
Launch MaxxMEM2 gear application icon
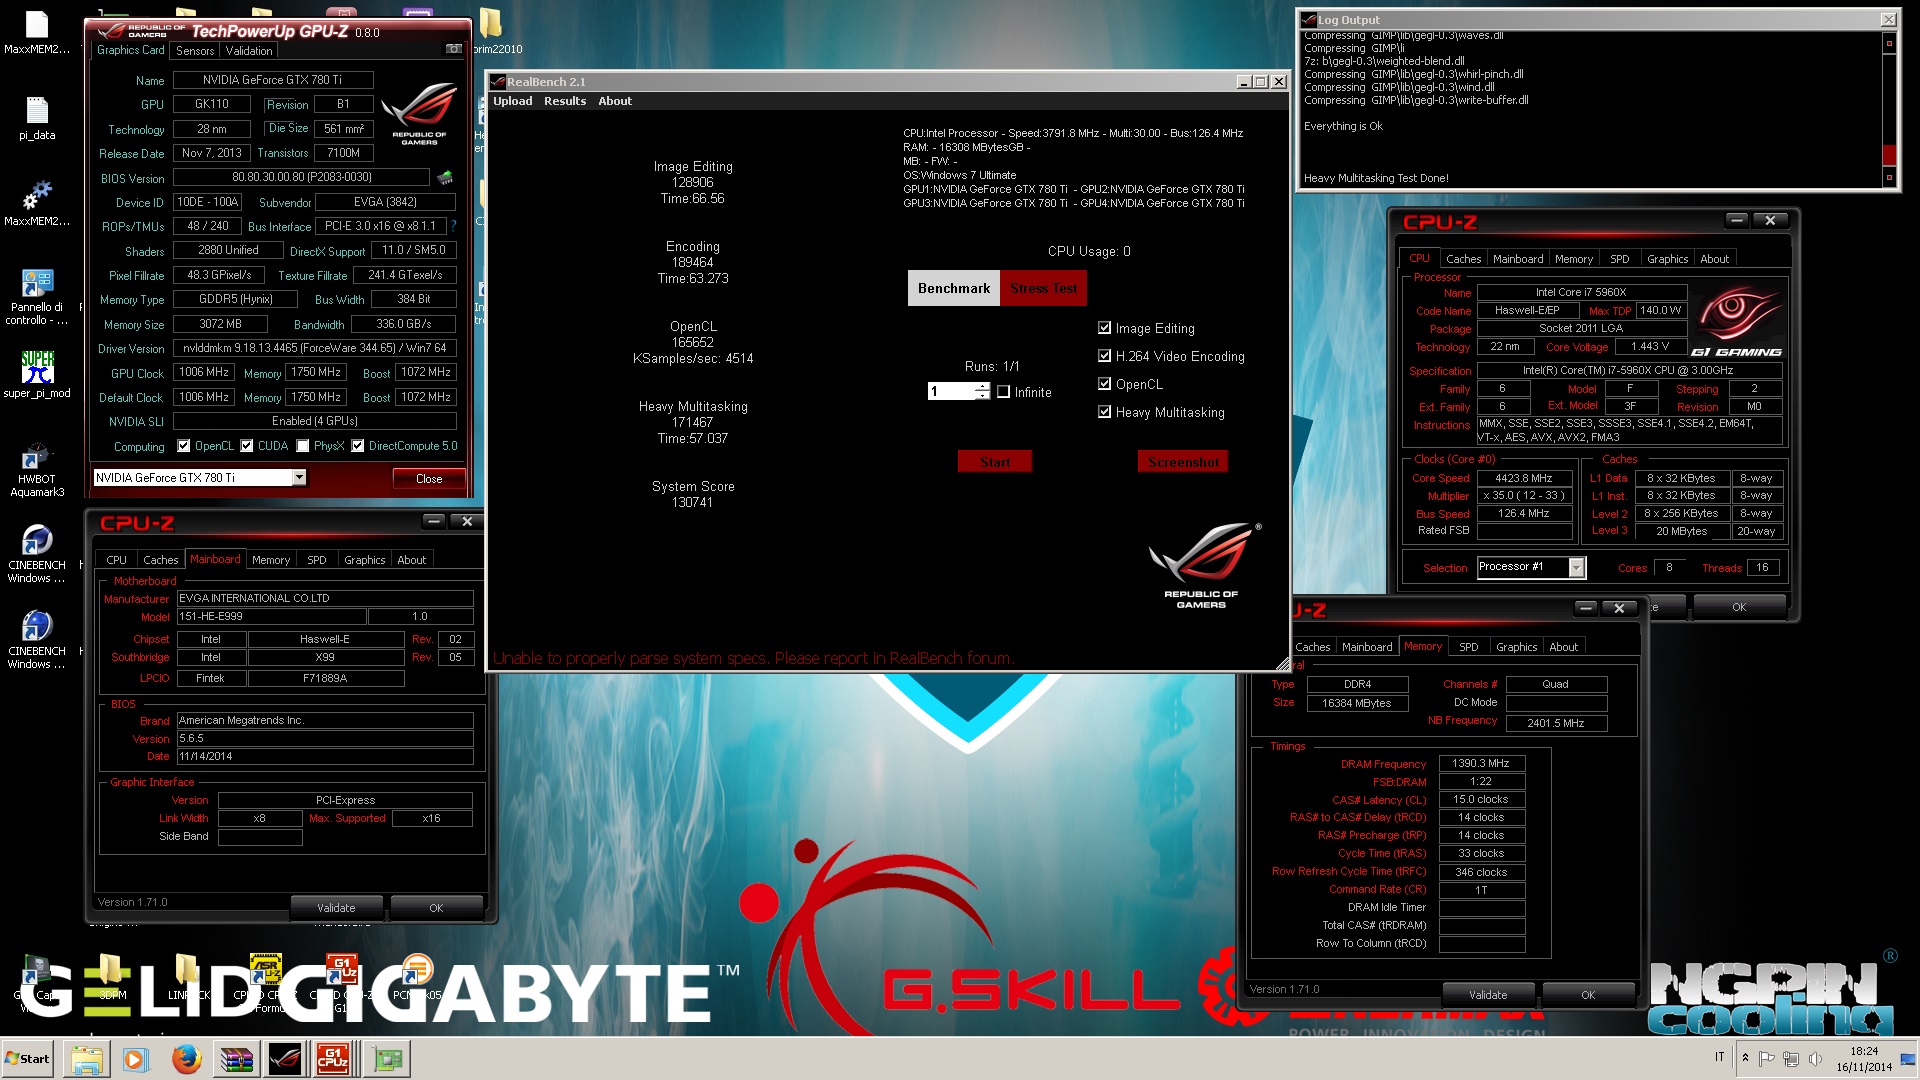[37, 203]
